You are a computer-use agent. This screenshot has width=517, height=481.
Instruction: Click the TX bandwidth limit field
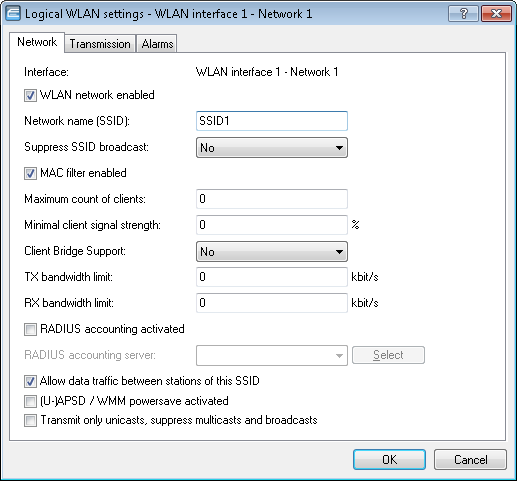tap(272, 277)
